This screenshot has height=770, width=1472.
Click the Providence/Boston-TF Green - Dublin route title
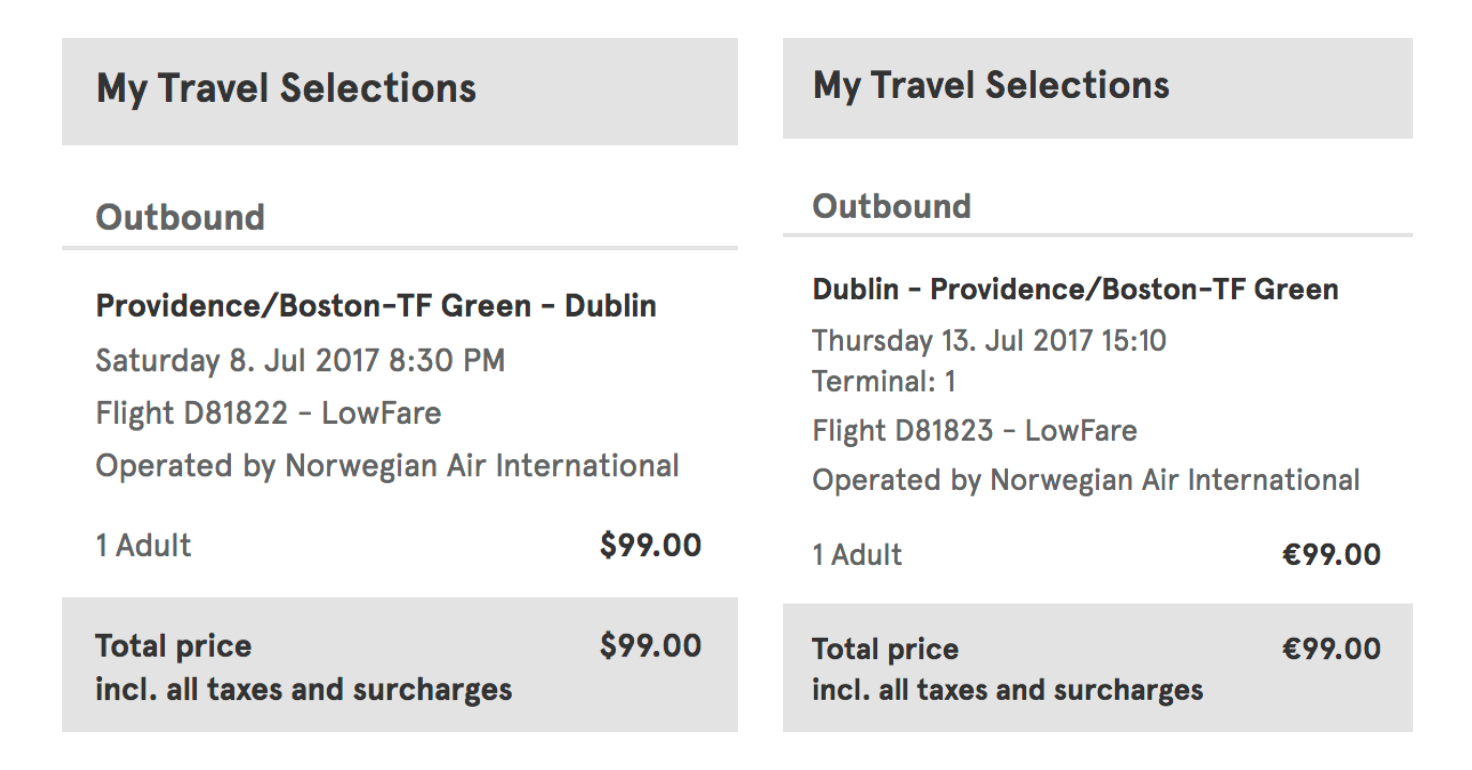[x=376, y=306]
